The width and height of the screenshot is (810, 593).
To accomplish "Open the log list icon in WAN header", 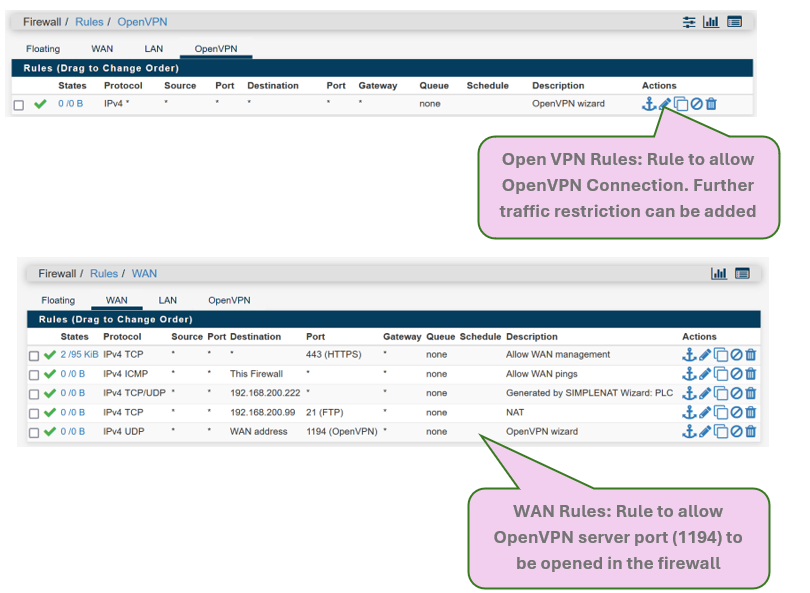I will point(742,273).
